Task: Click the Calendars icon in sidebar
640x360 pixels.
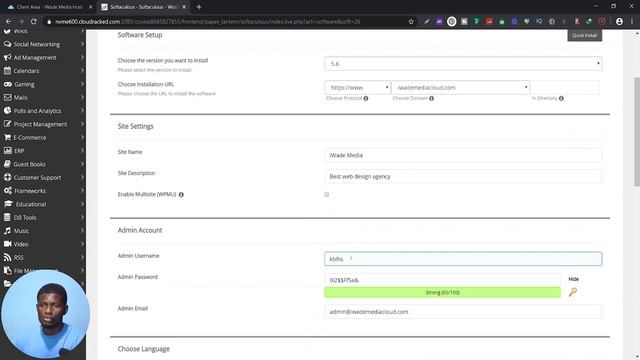Action: pos(7,71)
